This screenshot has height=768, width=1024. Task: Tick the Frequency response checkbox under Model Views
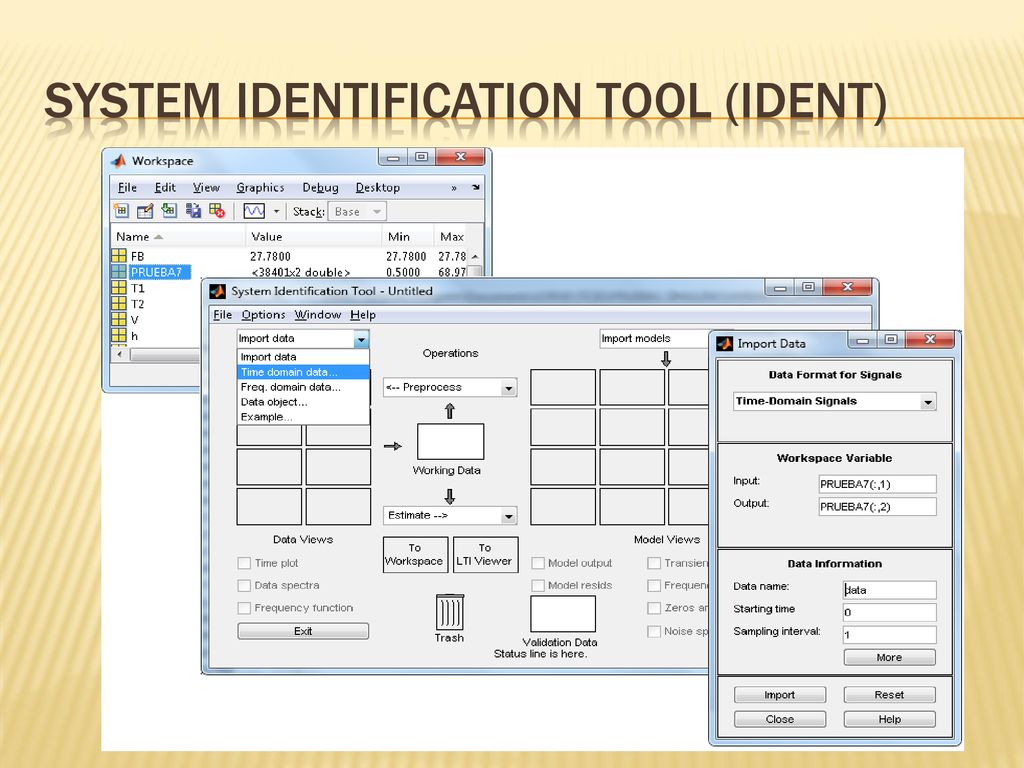[654, 585]
